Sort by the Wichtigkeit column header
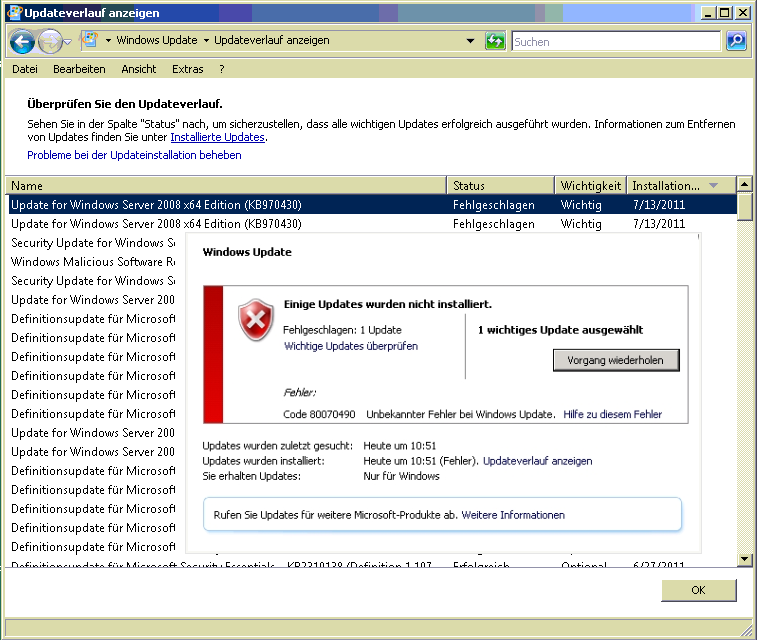Image resolution: width=757 pixels, height=640 pixels. [x=590, y=186]
